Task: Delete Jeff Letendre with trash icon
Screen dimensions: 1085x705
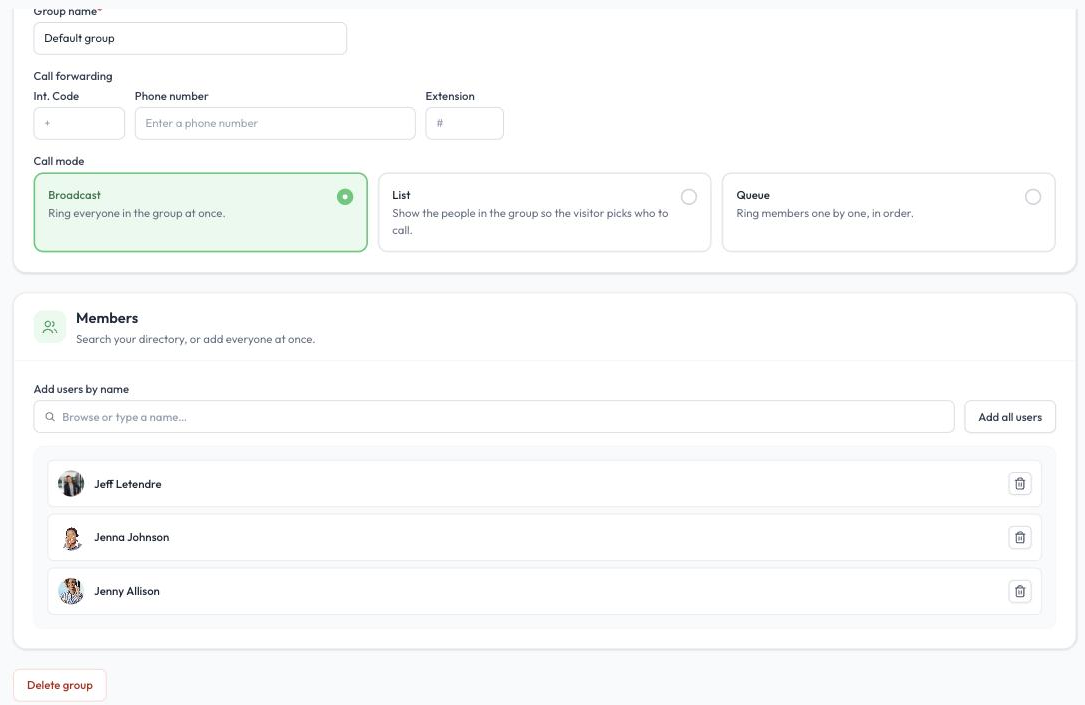Action: [1019, 484]
